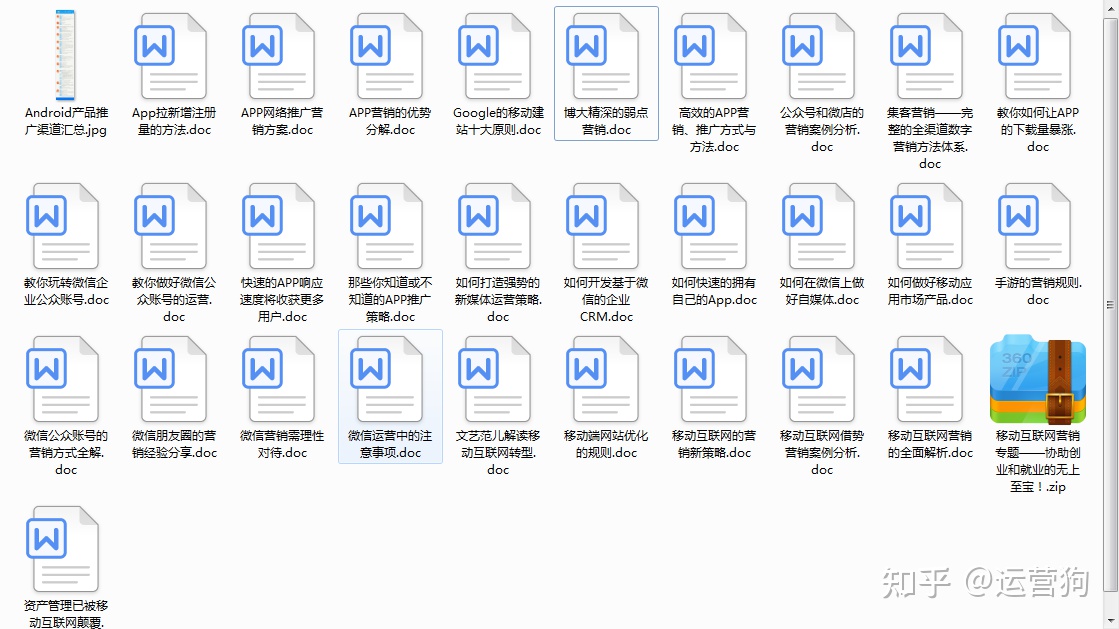The height and width of the screenshot is (629, 1119).
Task: Click the vertical scrollbar thumb
Action: (1110, 306)
